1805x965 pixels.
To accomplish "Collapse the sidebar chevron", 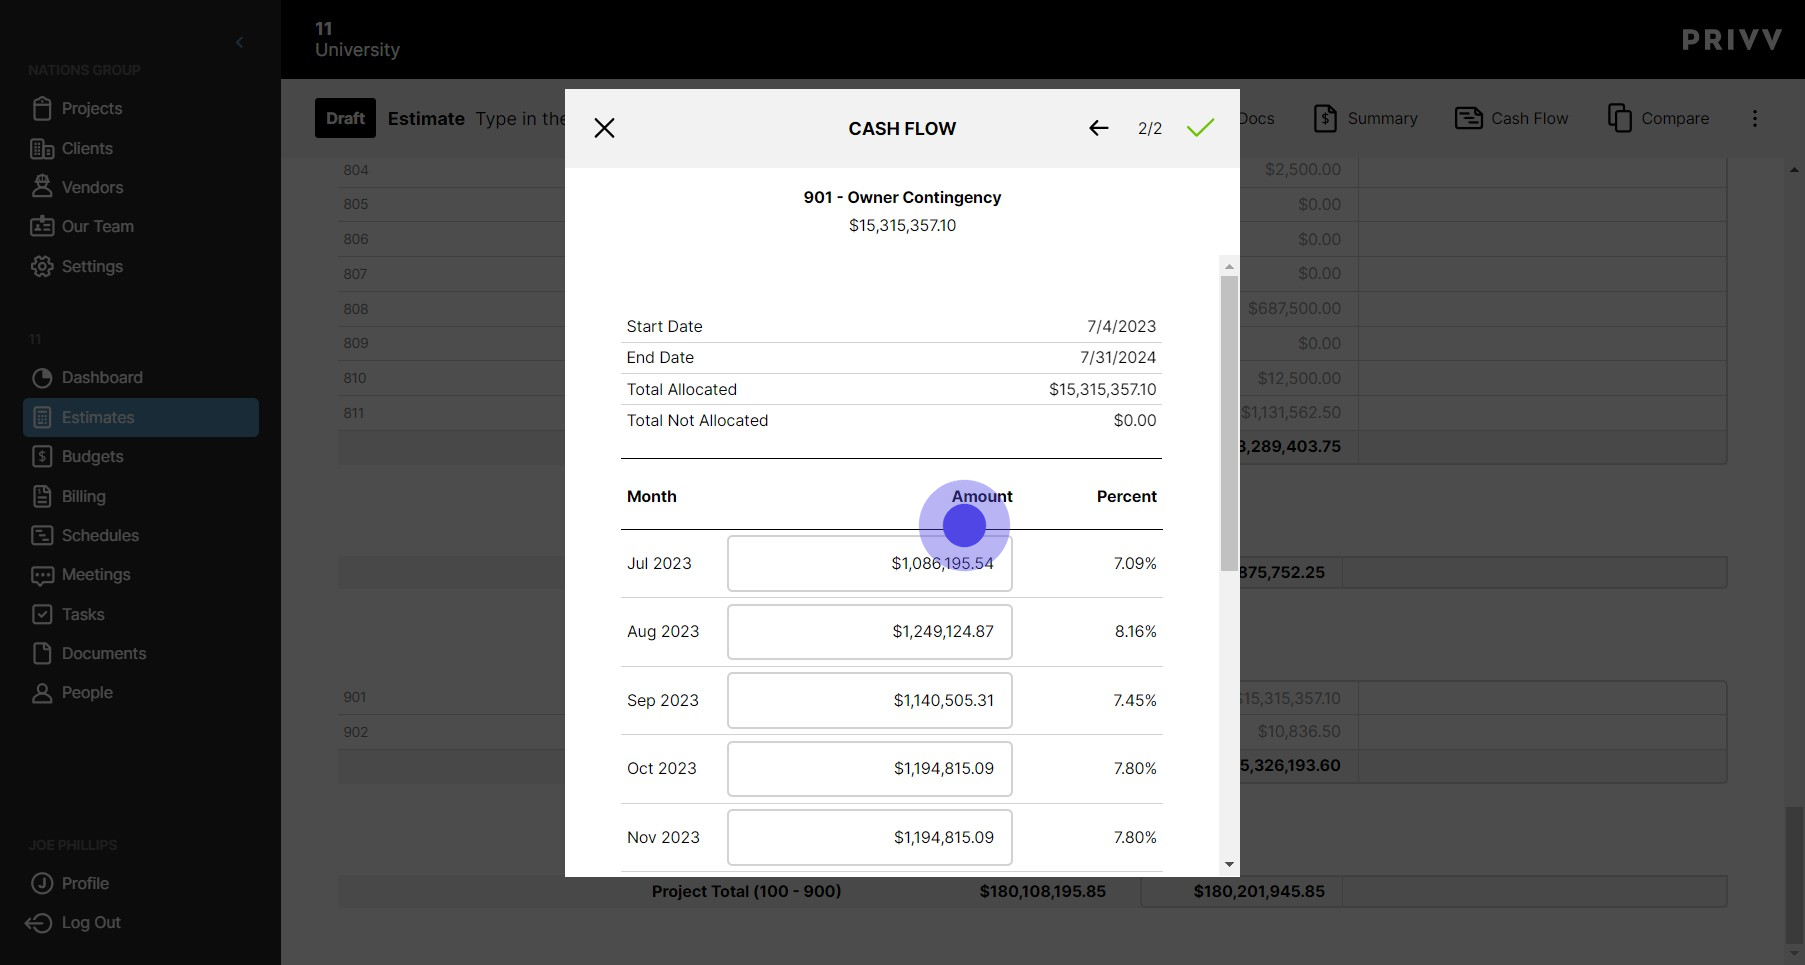I will coord(239,42).
